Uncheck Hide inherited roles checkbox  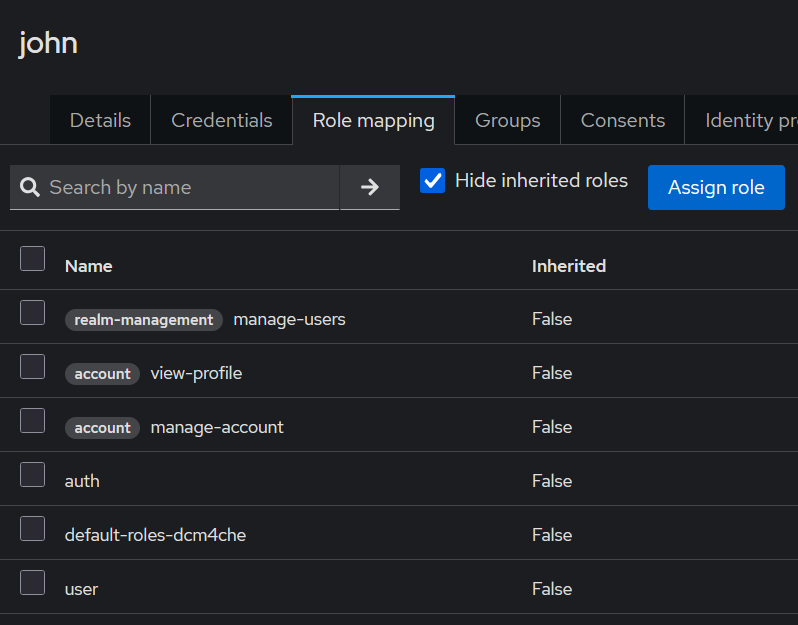point(433,181)
